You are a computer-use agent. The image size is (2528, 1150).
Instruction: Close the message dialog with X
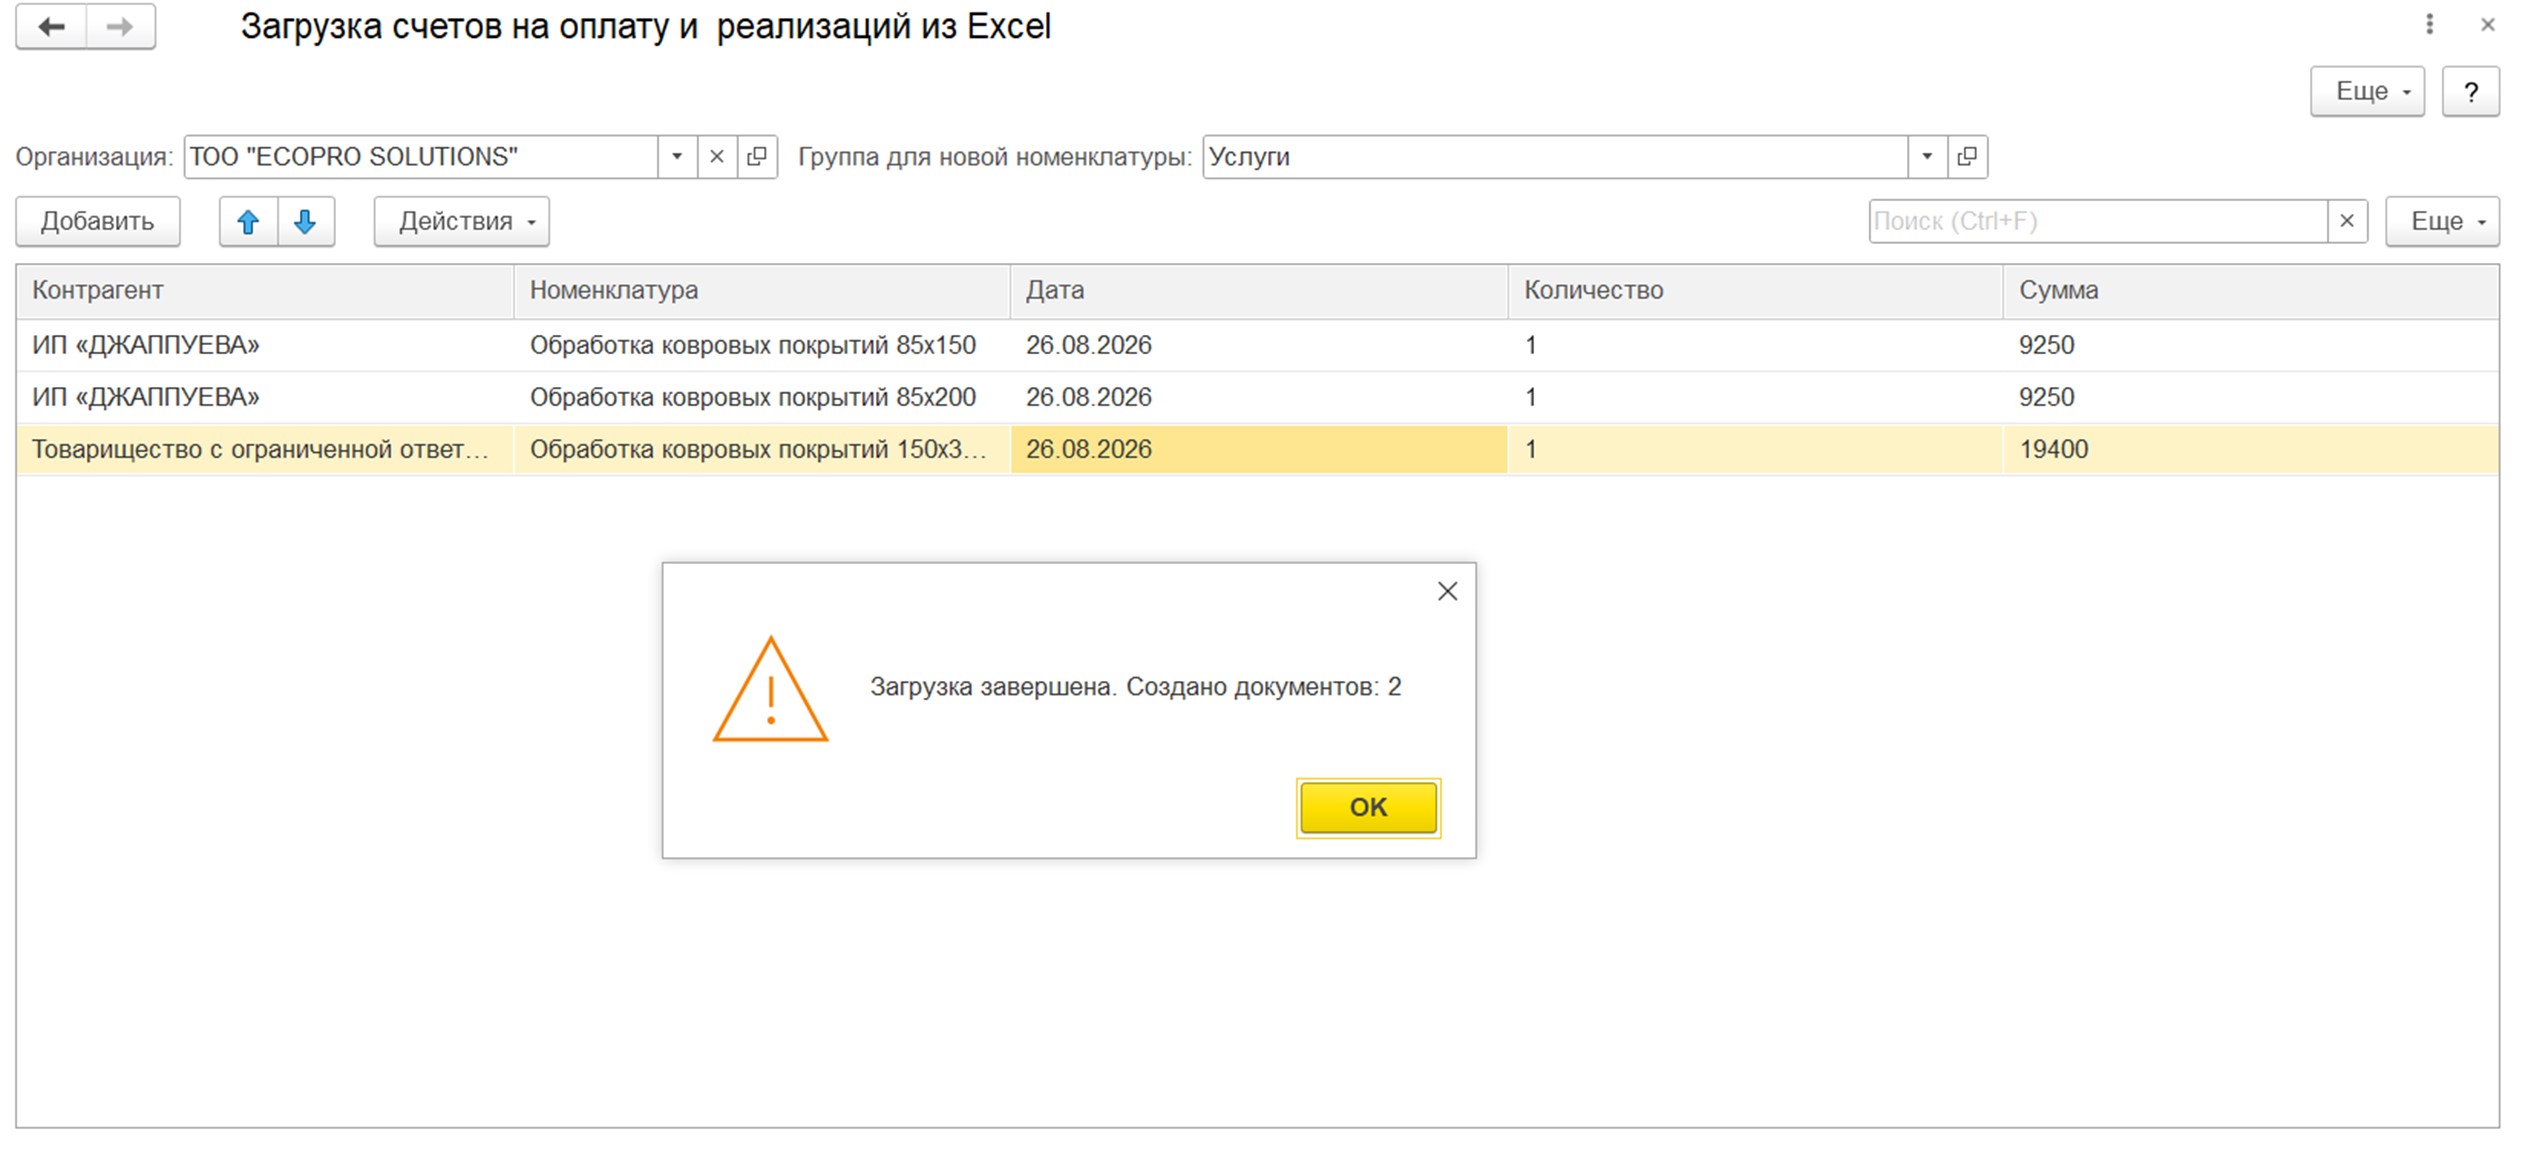pos(1447,592)
